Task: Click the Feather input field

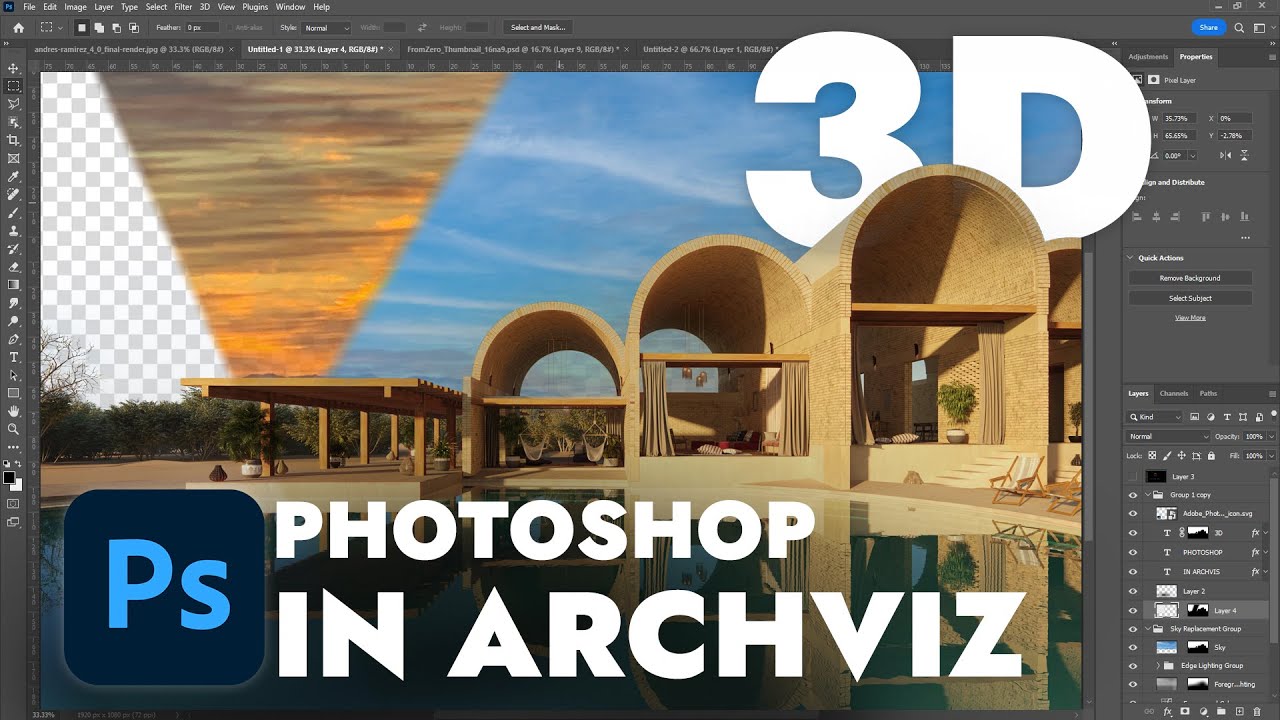Action: click(204, 28)
